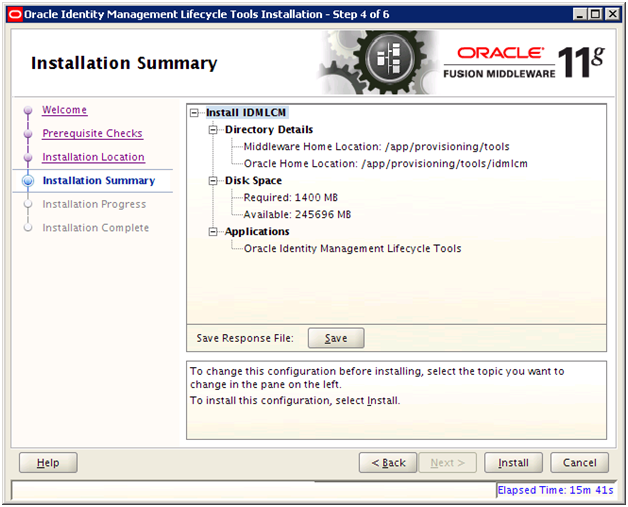Click the Prerequisite Checks step bullet

[28, 134]
